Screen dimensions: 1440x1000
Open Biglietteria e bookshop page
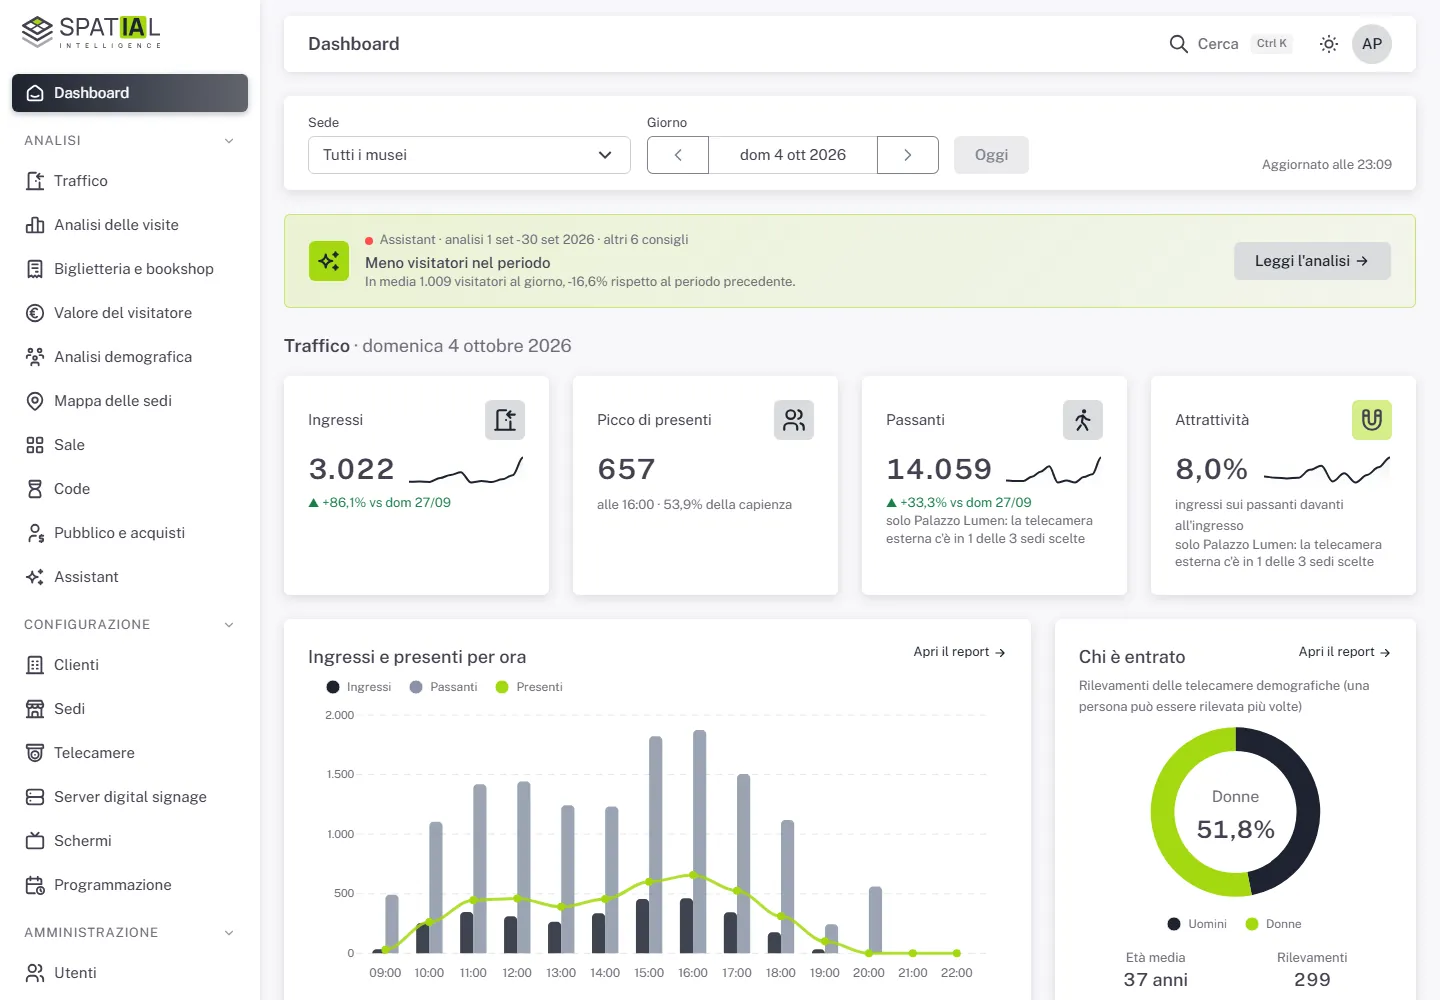click(130, 269)
